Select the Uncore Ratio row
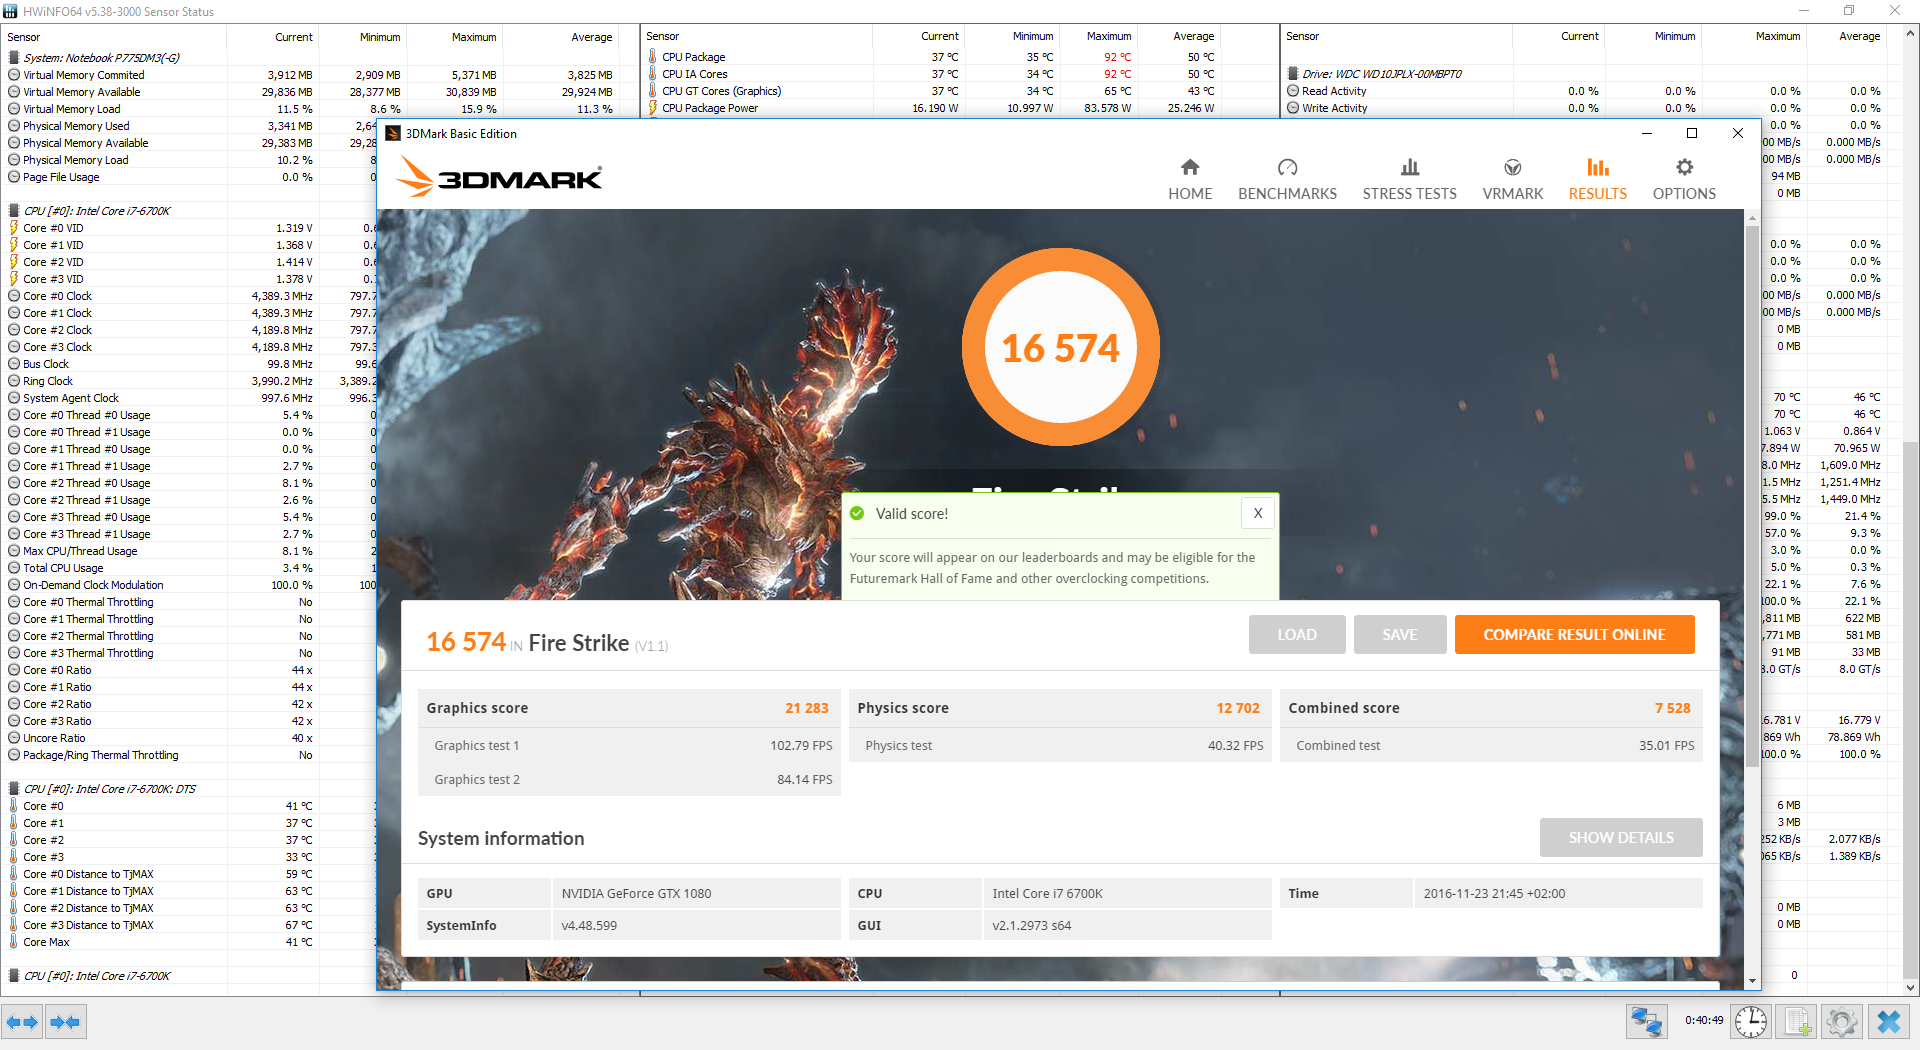 [190, 738]
